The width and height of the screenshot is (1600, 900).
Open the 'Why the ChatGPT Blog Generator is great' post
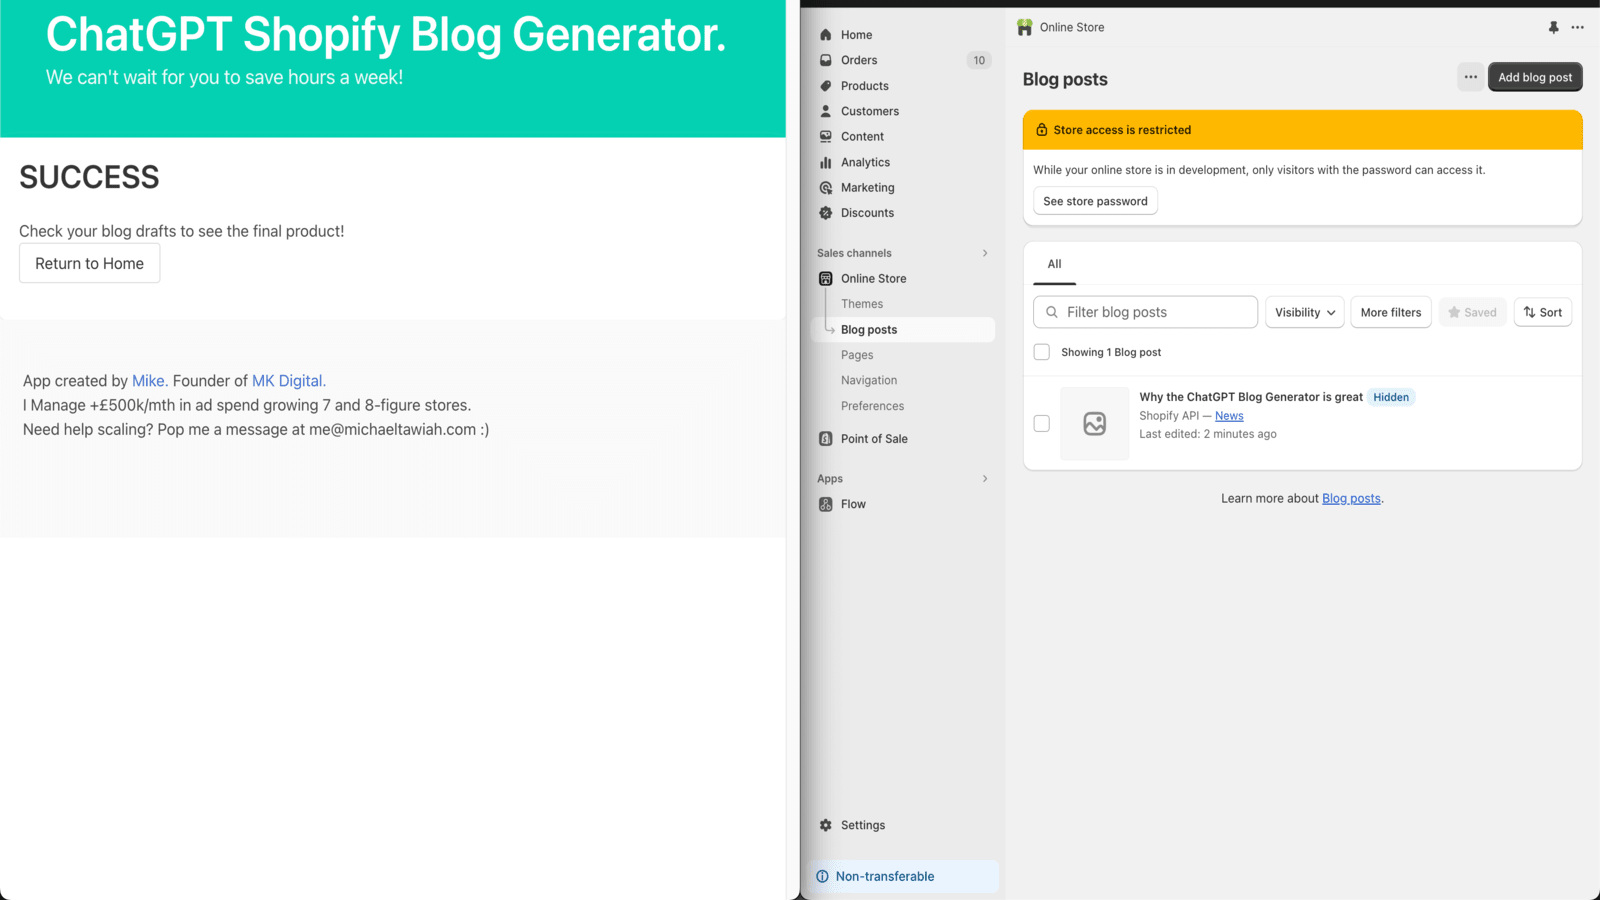click(x=1251, y=397)
